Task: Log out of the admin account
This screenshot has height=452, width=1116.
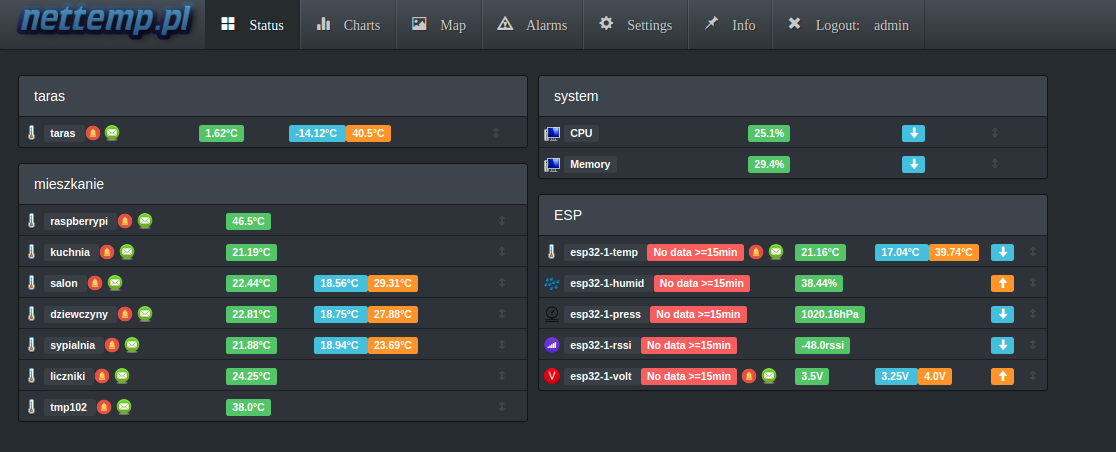Action: click(x=848, y=25)
